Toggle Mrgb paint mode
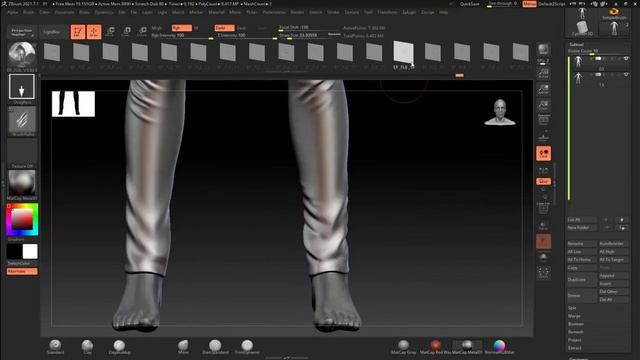 156,28
